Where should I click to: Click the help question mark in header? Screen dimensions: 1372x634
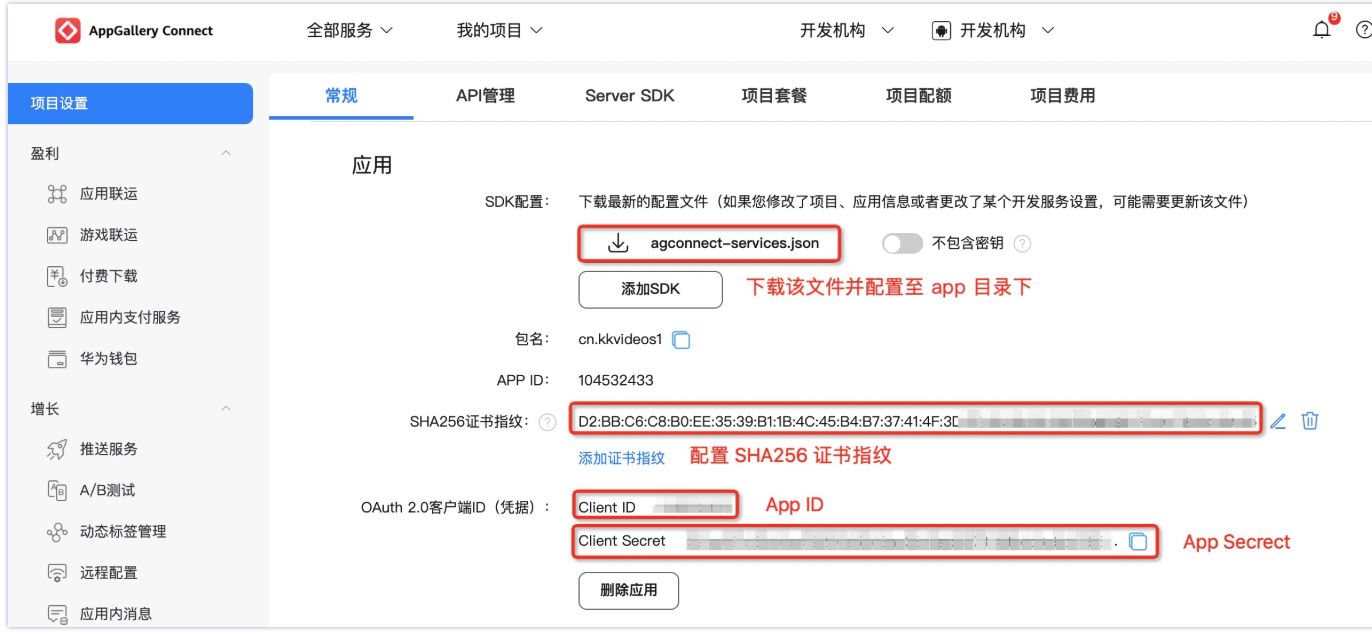1364,31
